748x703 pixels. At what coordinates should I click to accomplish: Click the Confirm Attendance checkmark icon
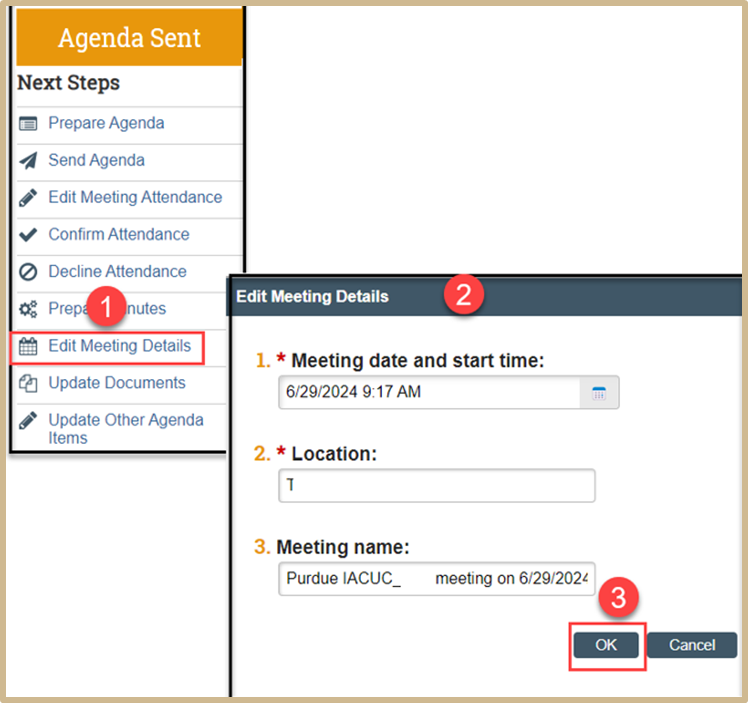pyautogui.click(x=29, y=235)
